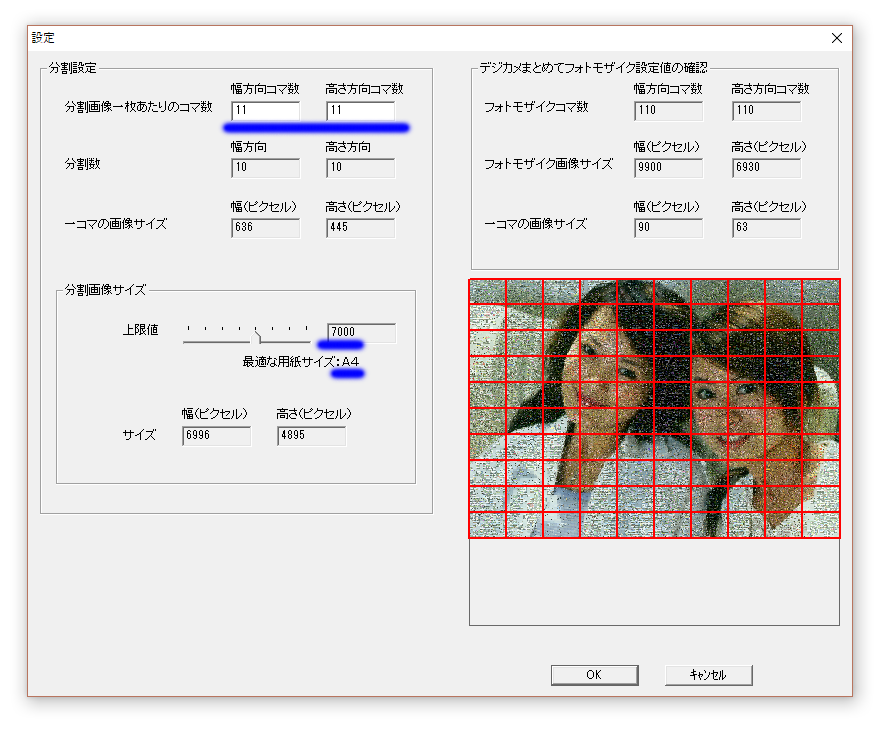The width and height of the screenshot is (881, 732).
Task: Click the right panel field showing 90
Action: [x=668, y=228]
